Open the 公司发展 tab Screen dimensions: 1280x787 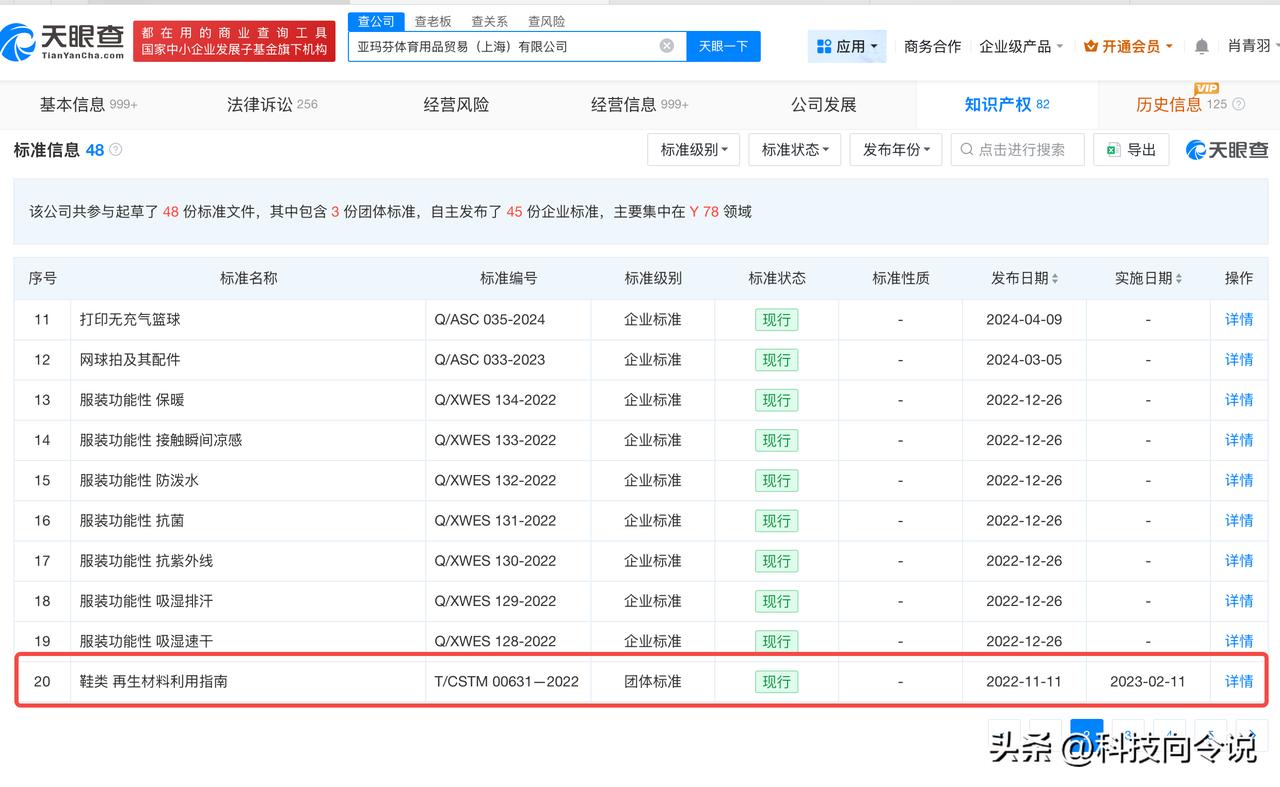point(824,105)
